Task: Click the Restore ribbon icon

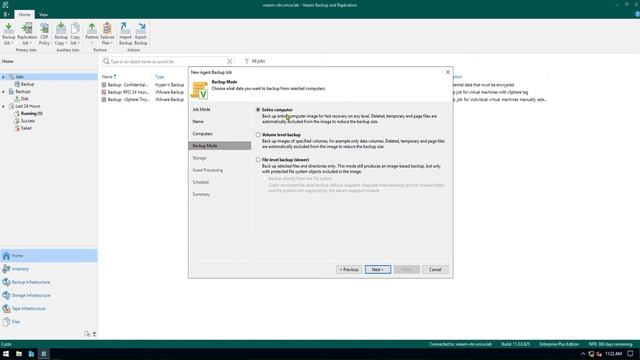Action: point(92,34)
